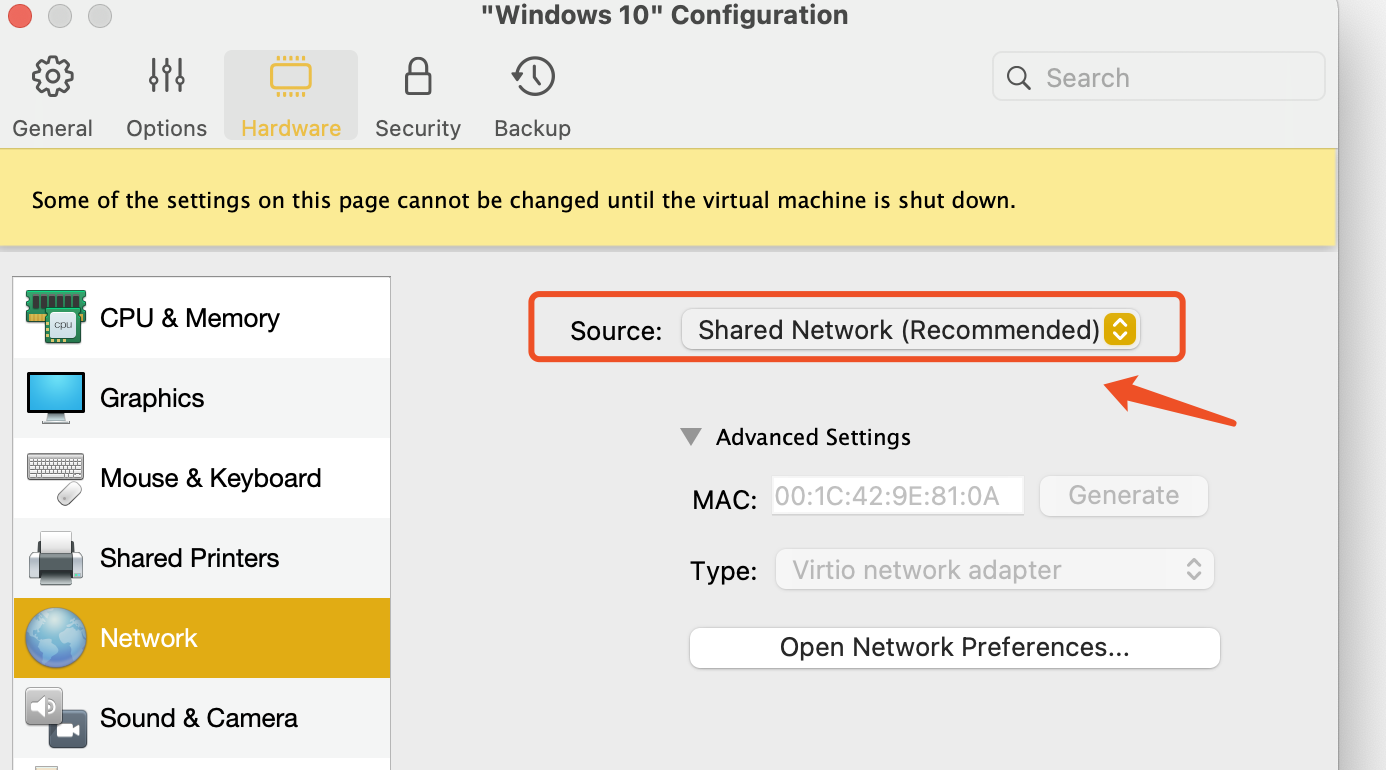Click the Graphics monitor icon
The width and height of the screenshot is (1386, 770).
(56, 398)
